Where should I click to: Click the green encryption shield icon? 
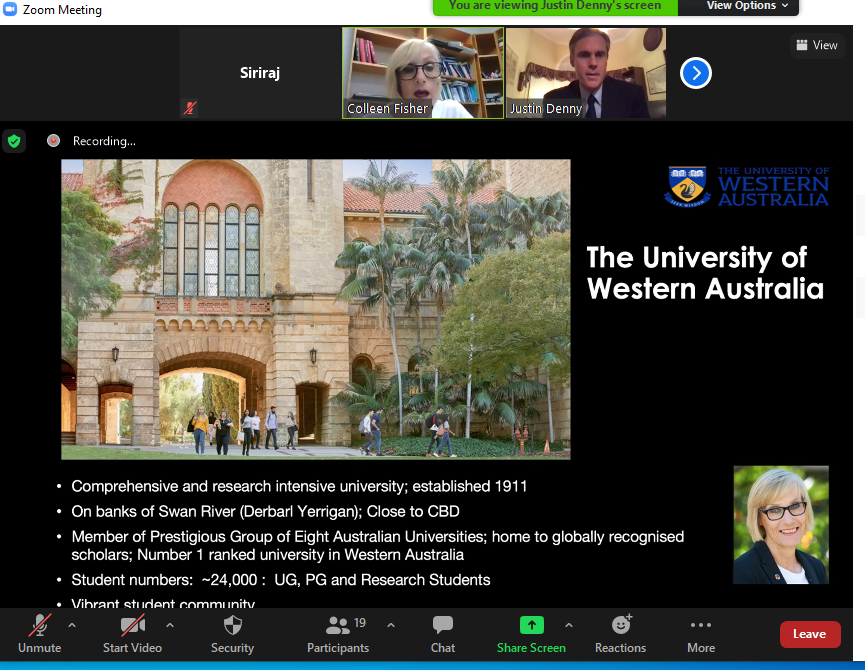pos(14,141)
